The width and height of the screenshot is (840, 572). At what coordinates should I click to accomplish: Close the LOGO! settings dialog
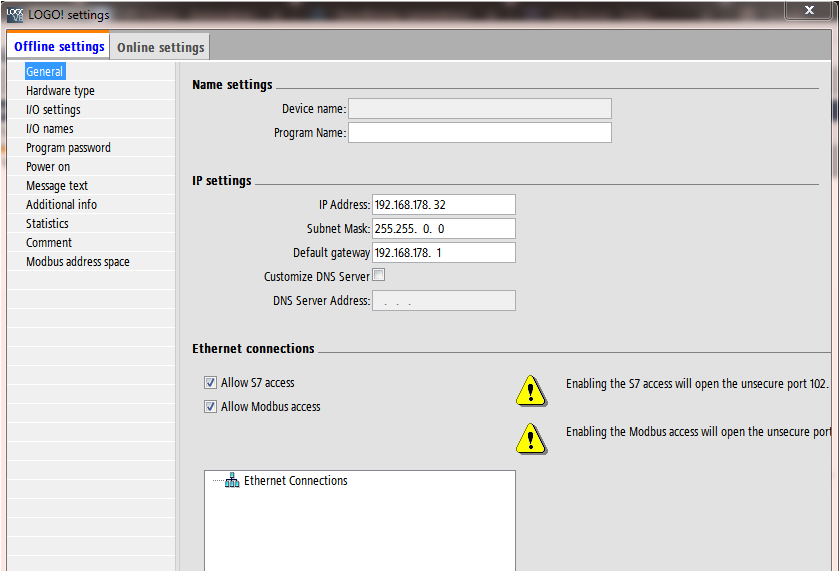point(809,10)
